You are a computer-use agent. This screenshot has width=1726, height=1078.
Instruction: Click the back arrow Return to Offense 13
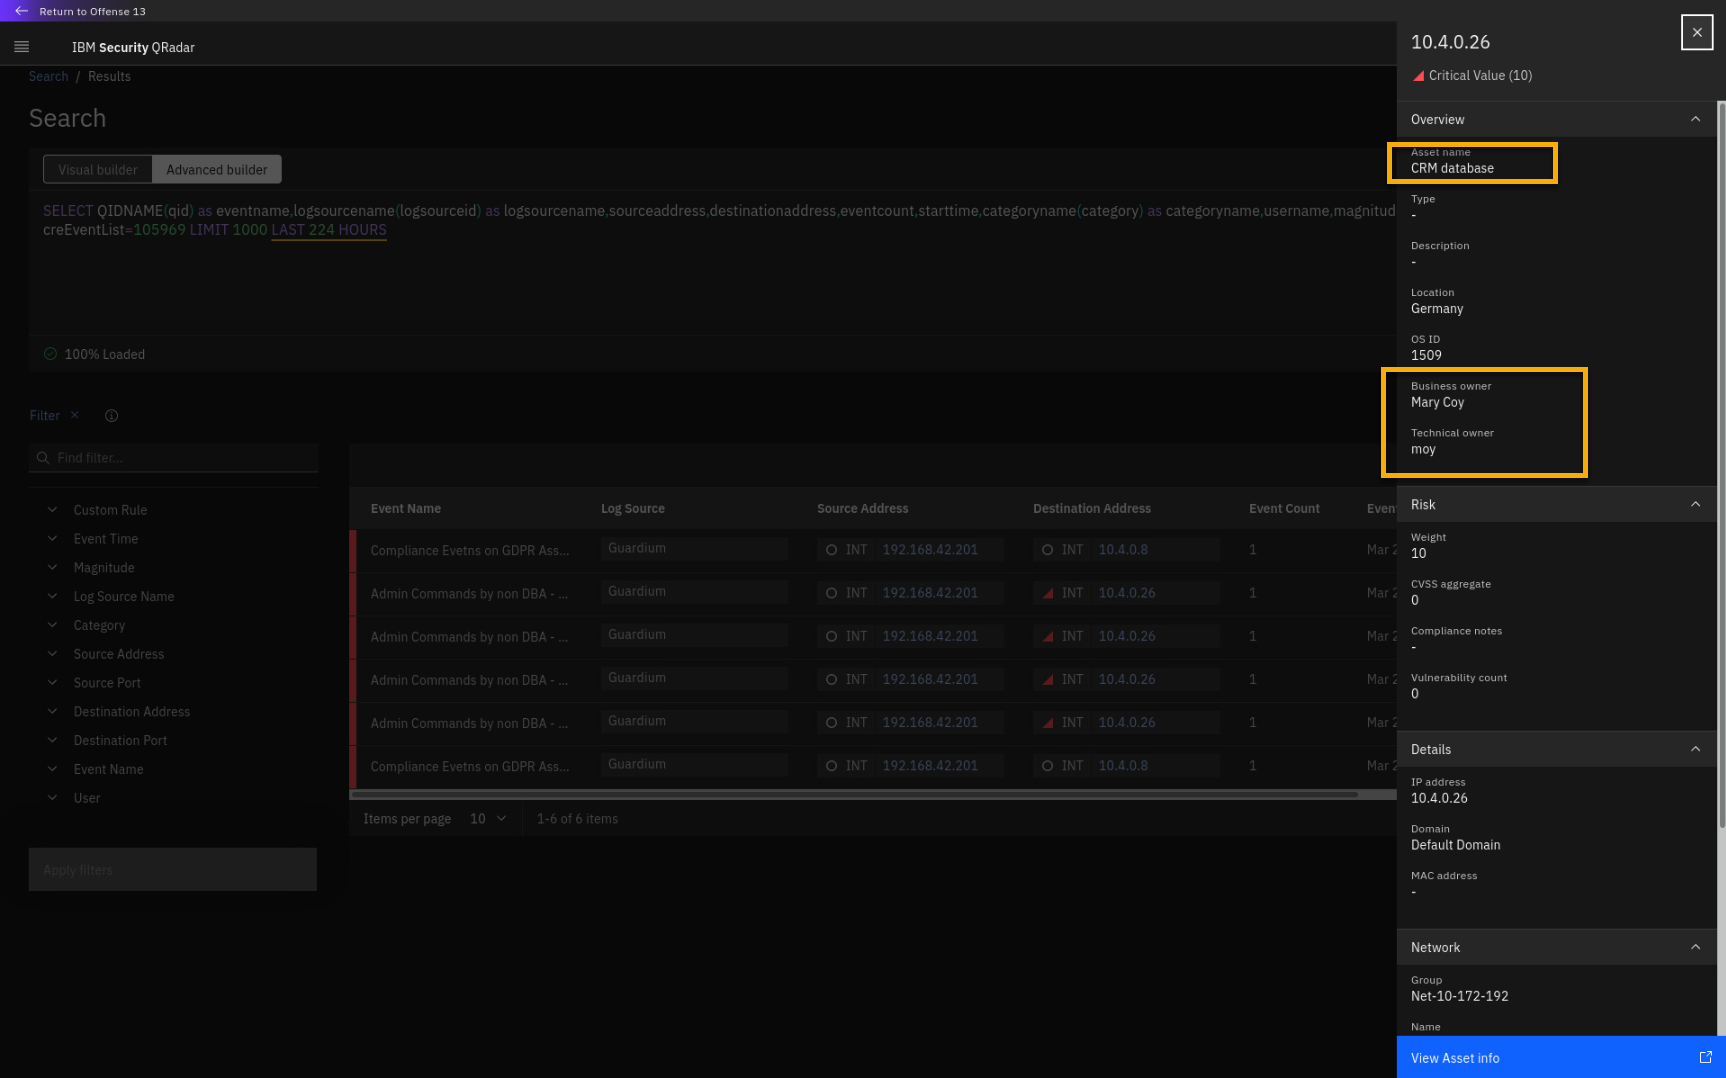pos(21,11)
